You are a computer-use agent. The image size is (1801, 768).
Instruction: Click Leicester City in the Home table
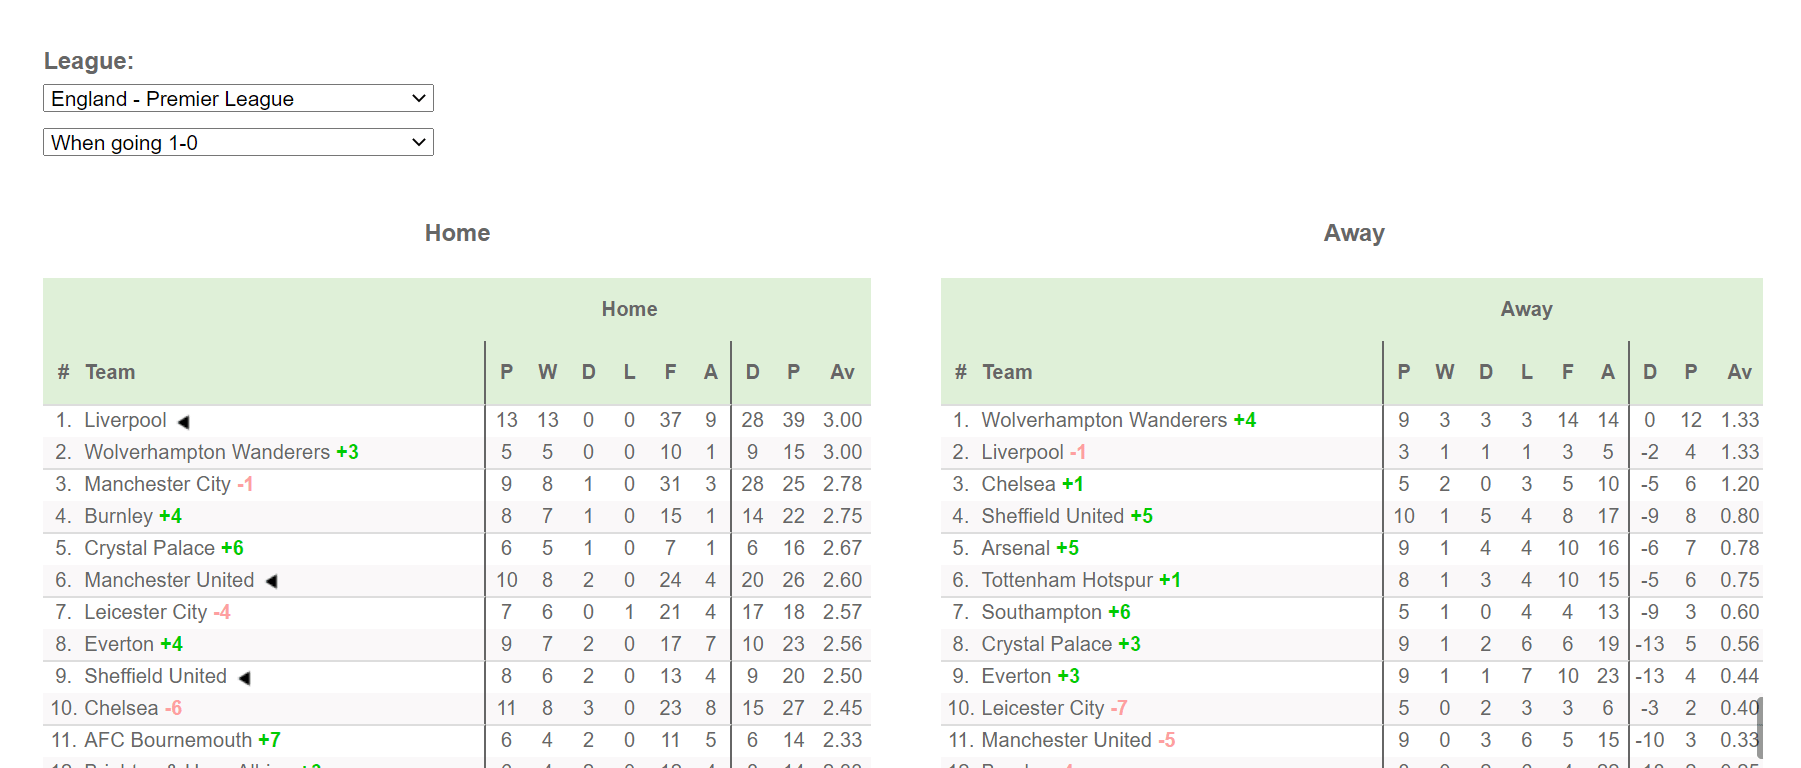(x=145, y=612)
